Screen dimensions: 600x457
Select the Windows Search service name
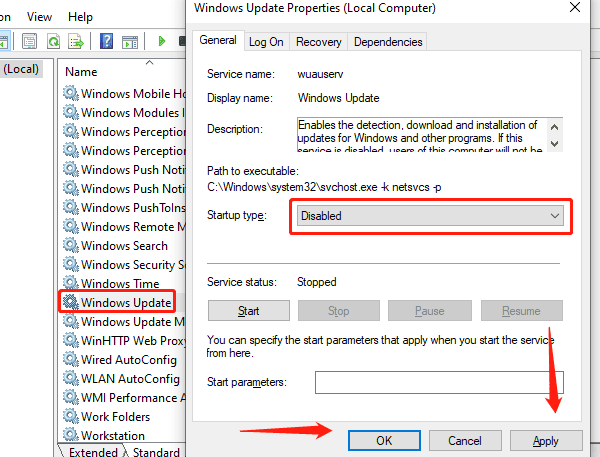[124, 245]
